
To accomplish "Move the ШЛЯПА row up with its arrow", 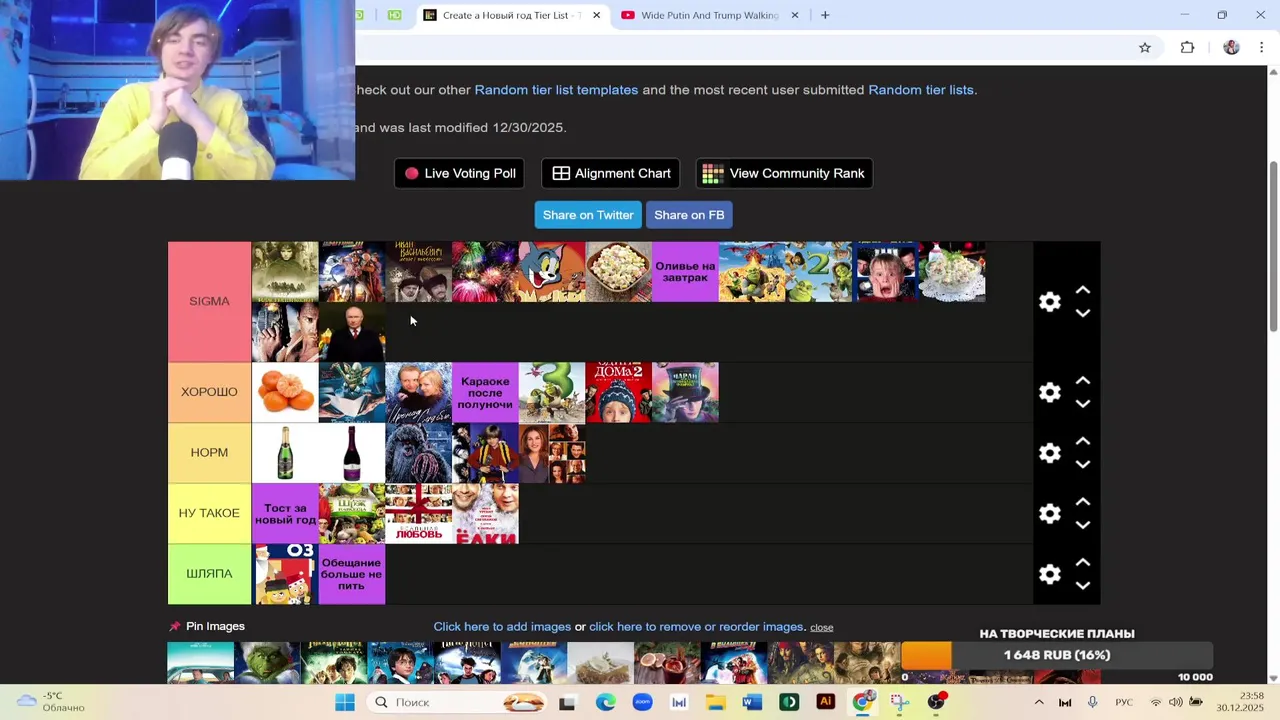I will (x=1082, y=562).
